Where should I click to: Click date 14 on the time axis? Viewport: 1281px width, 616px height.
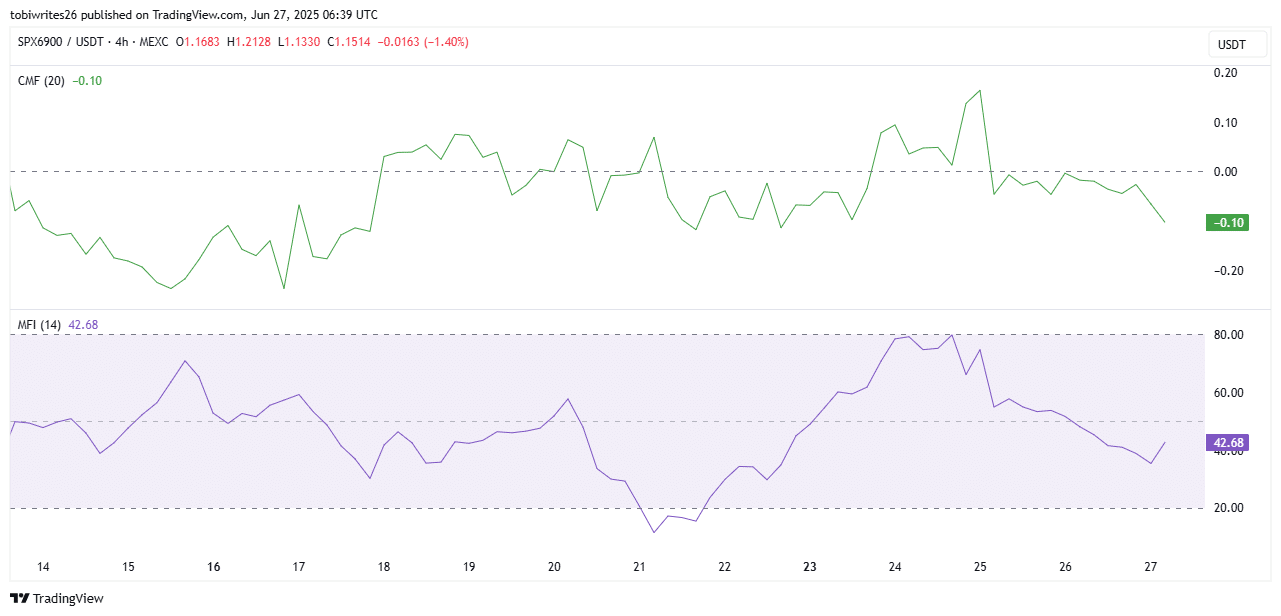[43, 567]
